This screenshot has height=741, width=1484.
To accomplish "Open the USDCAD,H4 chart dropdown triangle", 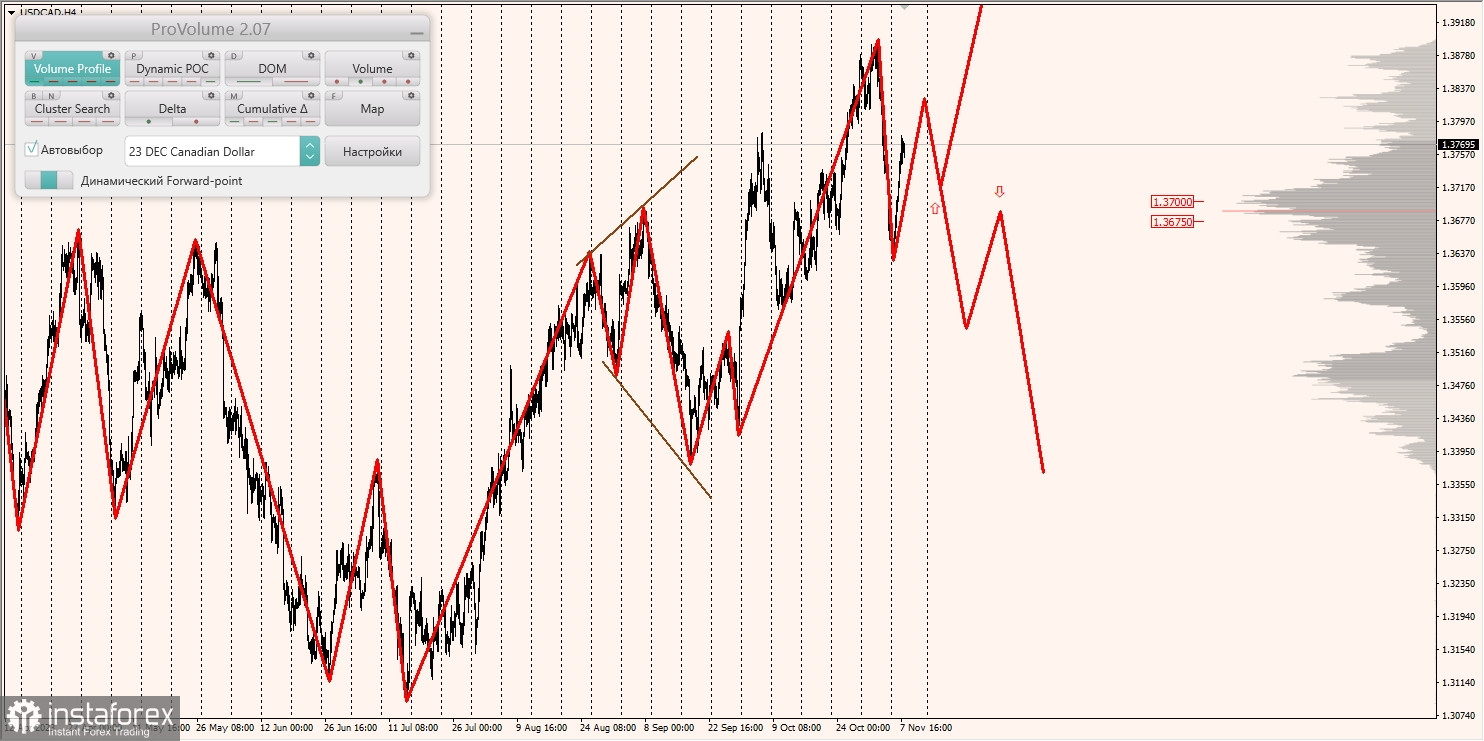I will (x=10, y=13).
